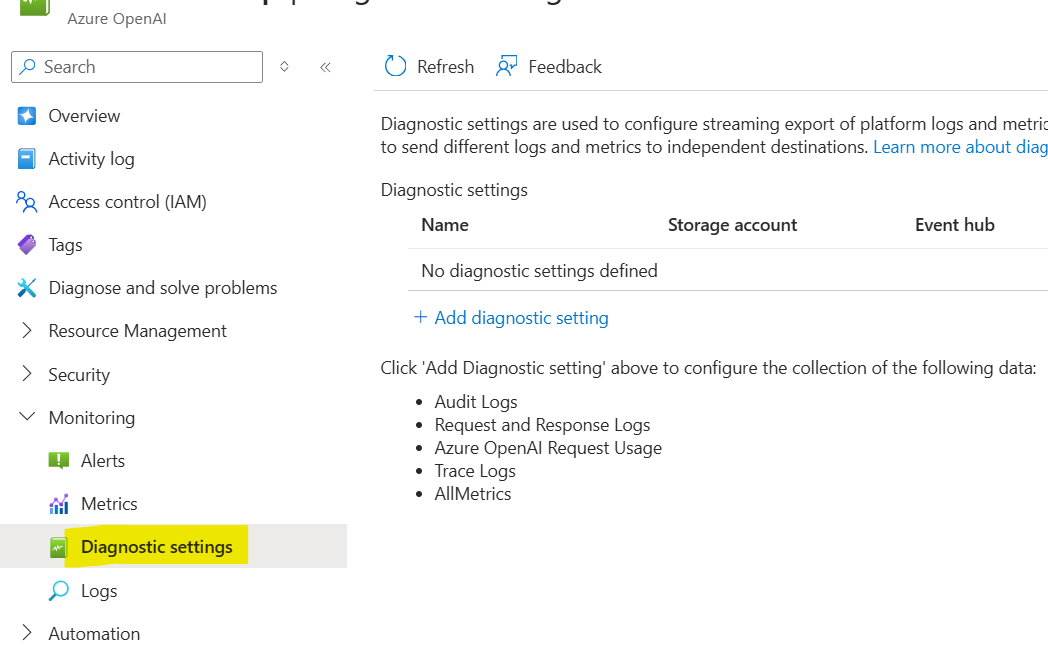Click Add diagnostic setting link
1048x649 pixels.
coord(521,317)
